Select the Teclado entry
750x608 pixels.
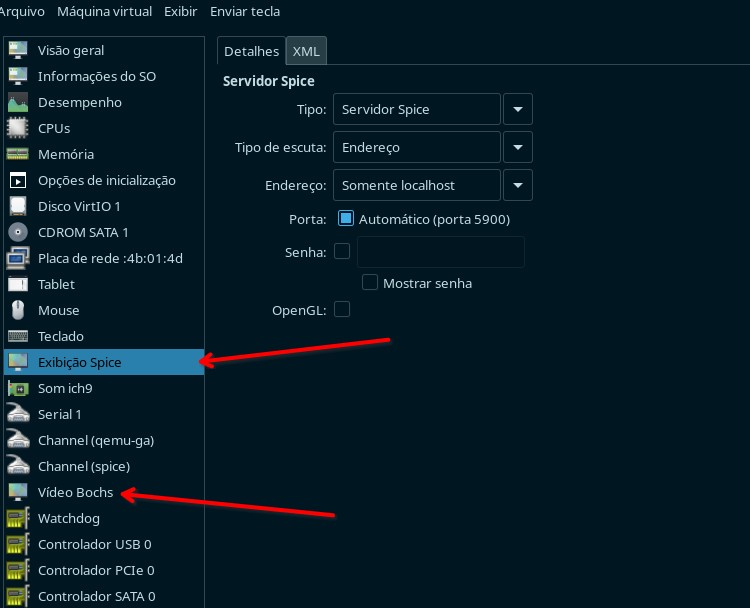[x=104, y=336]
